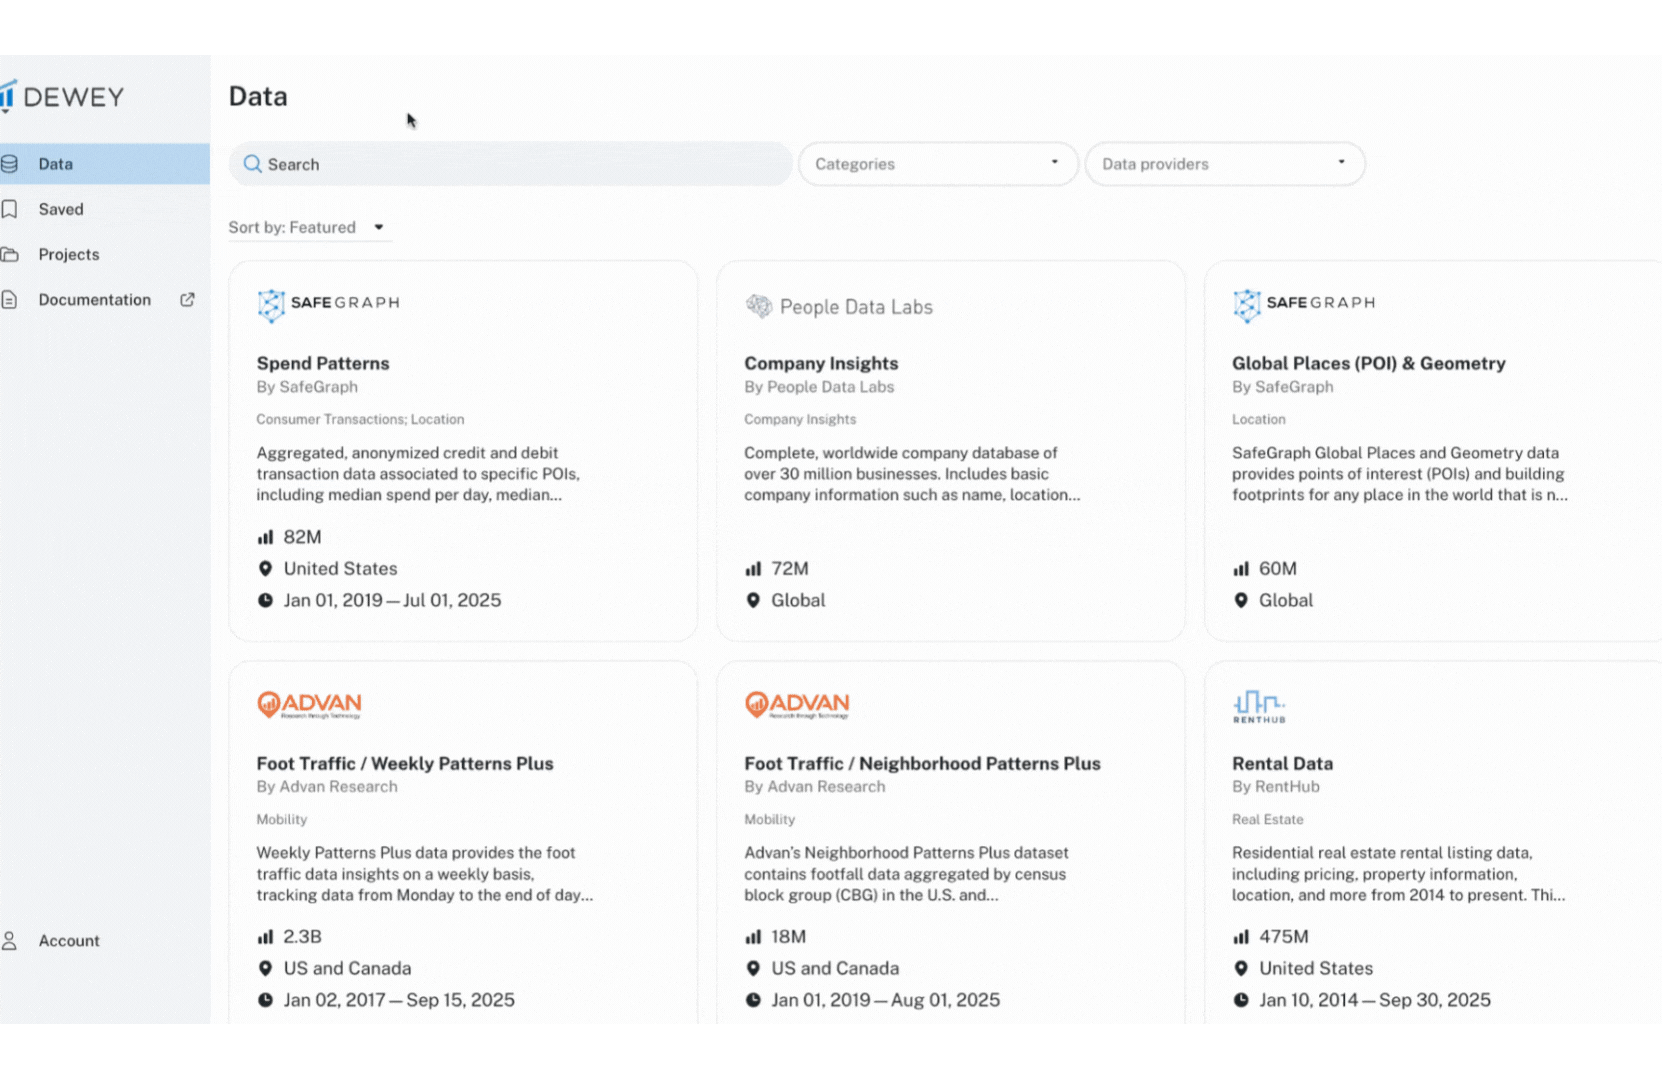Click the People Data Labs logo

[838, 307]
